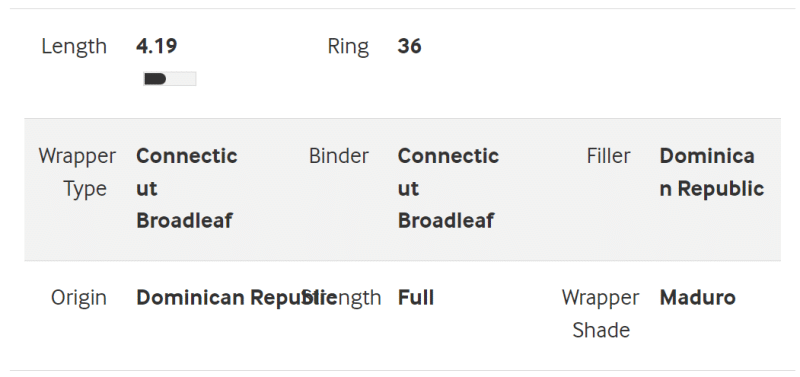Click the Dominican Republic origin value
Screen dimensions: 800x377
tap(237, 298)
